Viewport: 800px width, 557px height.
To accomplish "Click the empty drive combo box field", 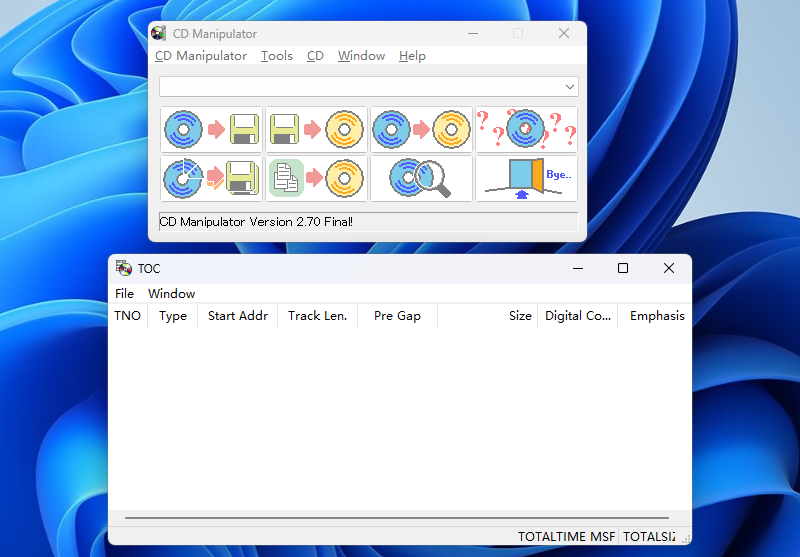I will click(x=368, y=87).
